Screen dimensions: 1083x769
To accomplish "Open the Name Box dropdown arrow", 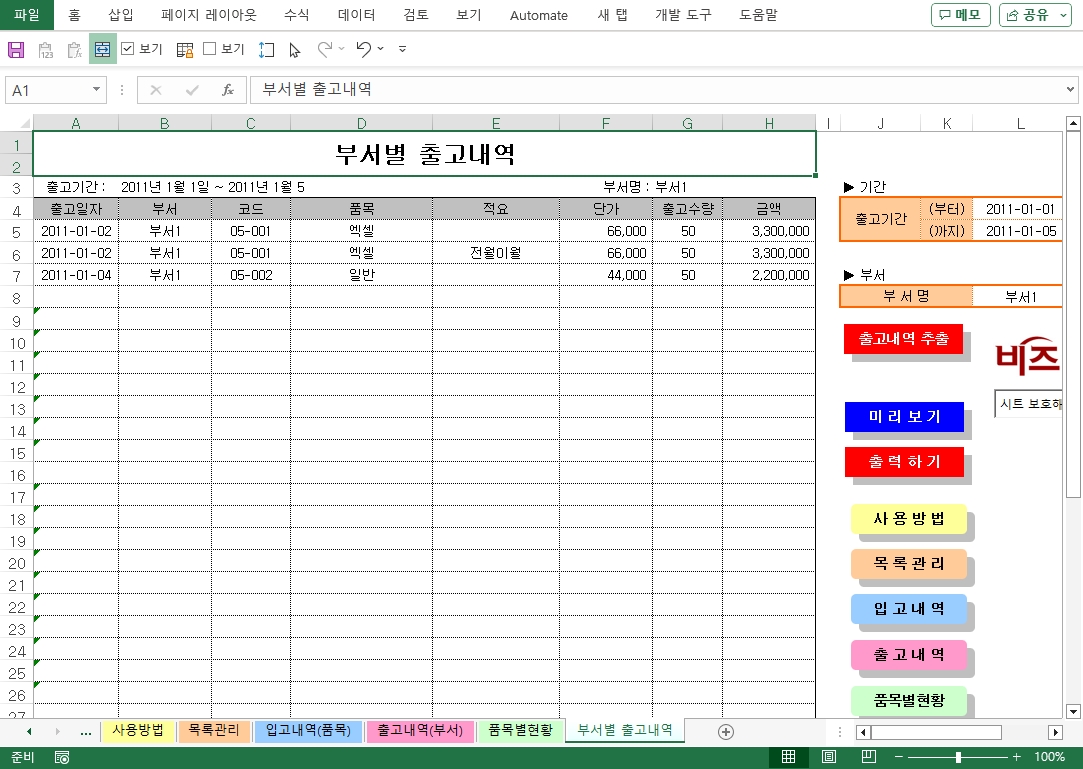I will point(97,90).
